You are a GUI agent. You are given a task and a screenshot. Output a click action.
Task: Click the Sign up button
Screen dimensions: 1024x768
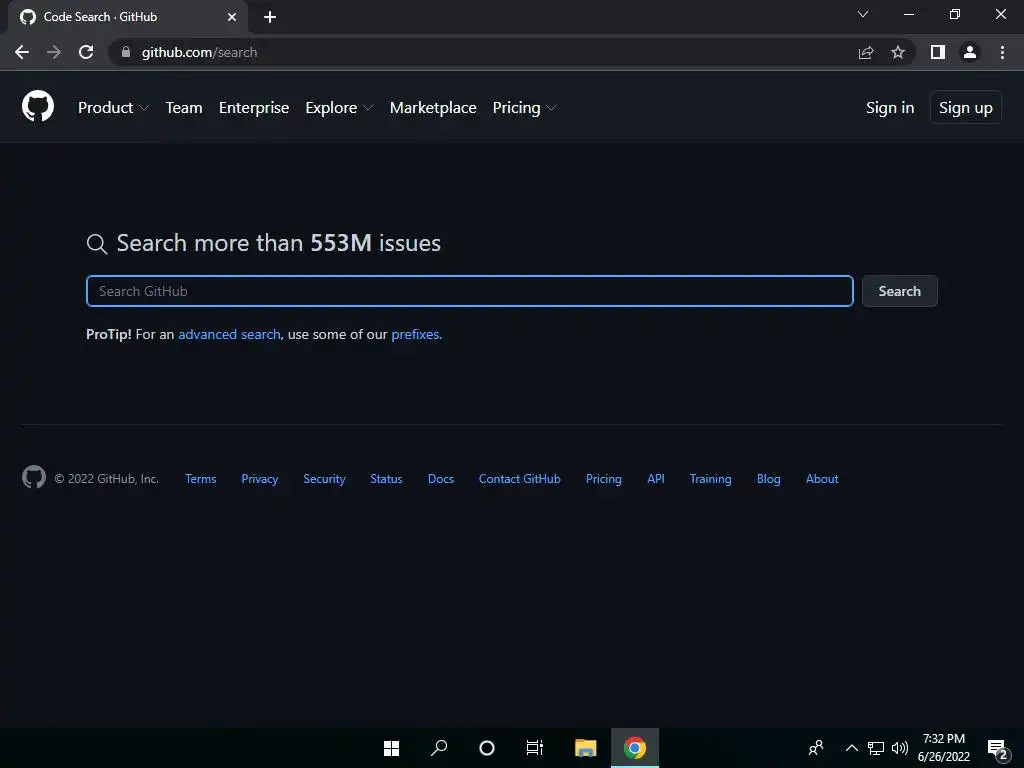(965, 108)
